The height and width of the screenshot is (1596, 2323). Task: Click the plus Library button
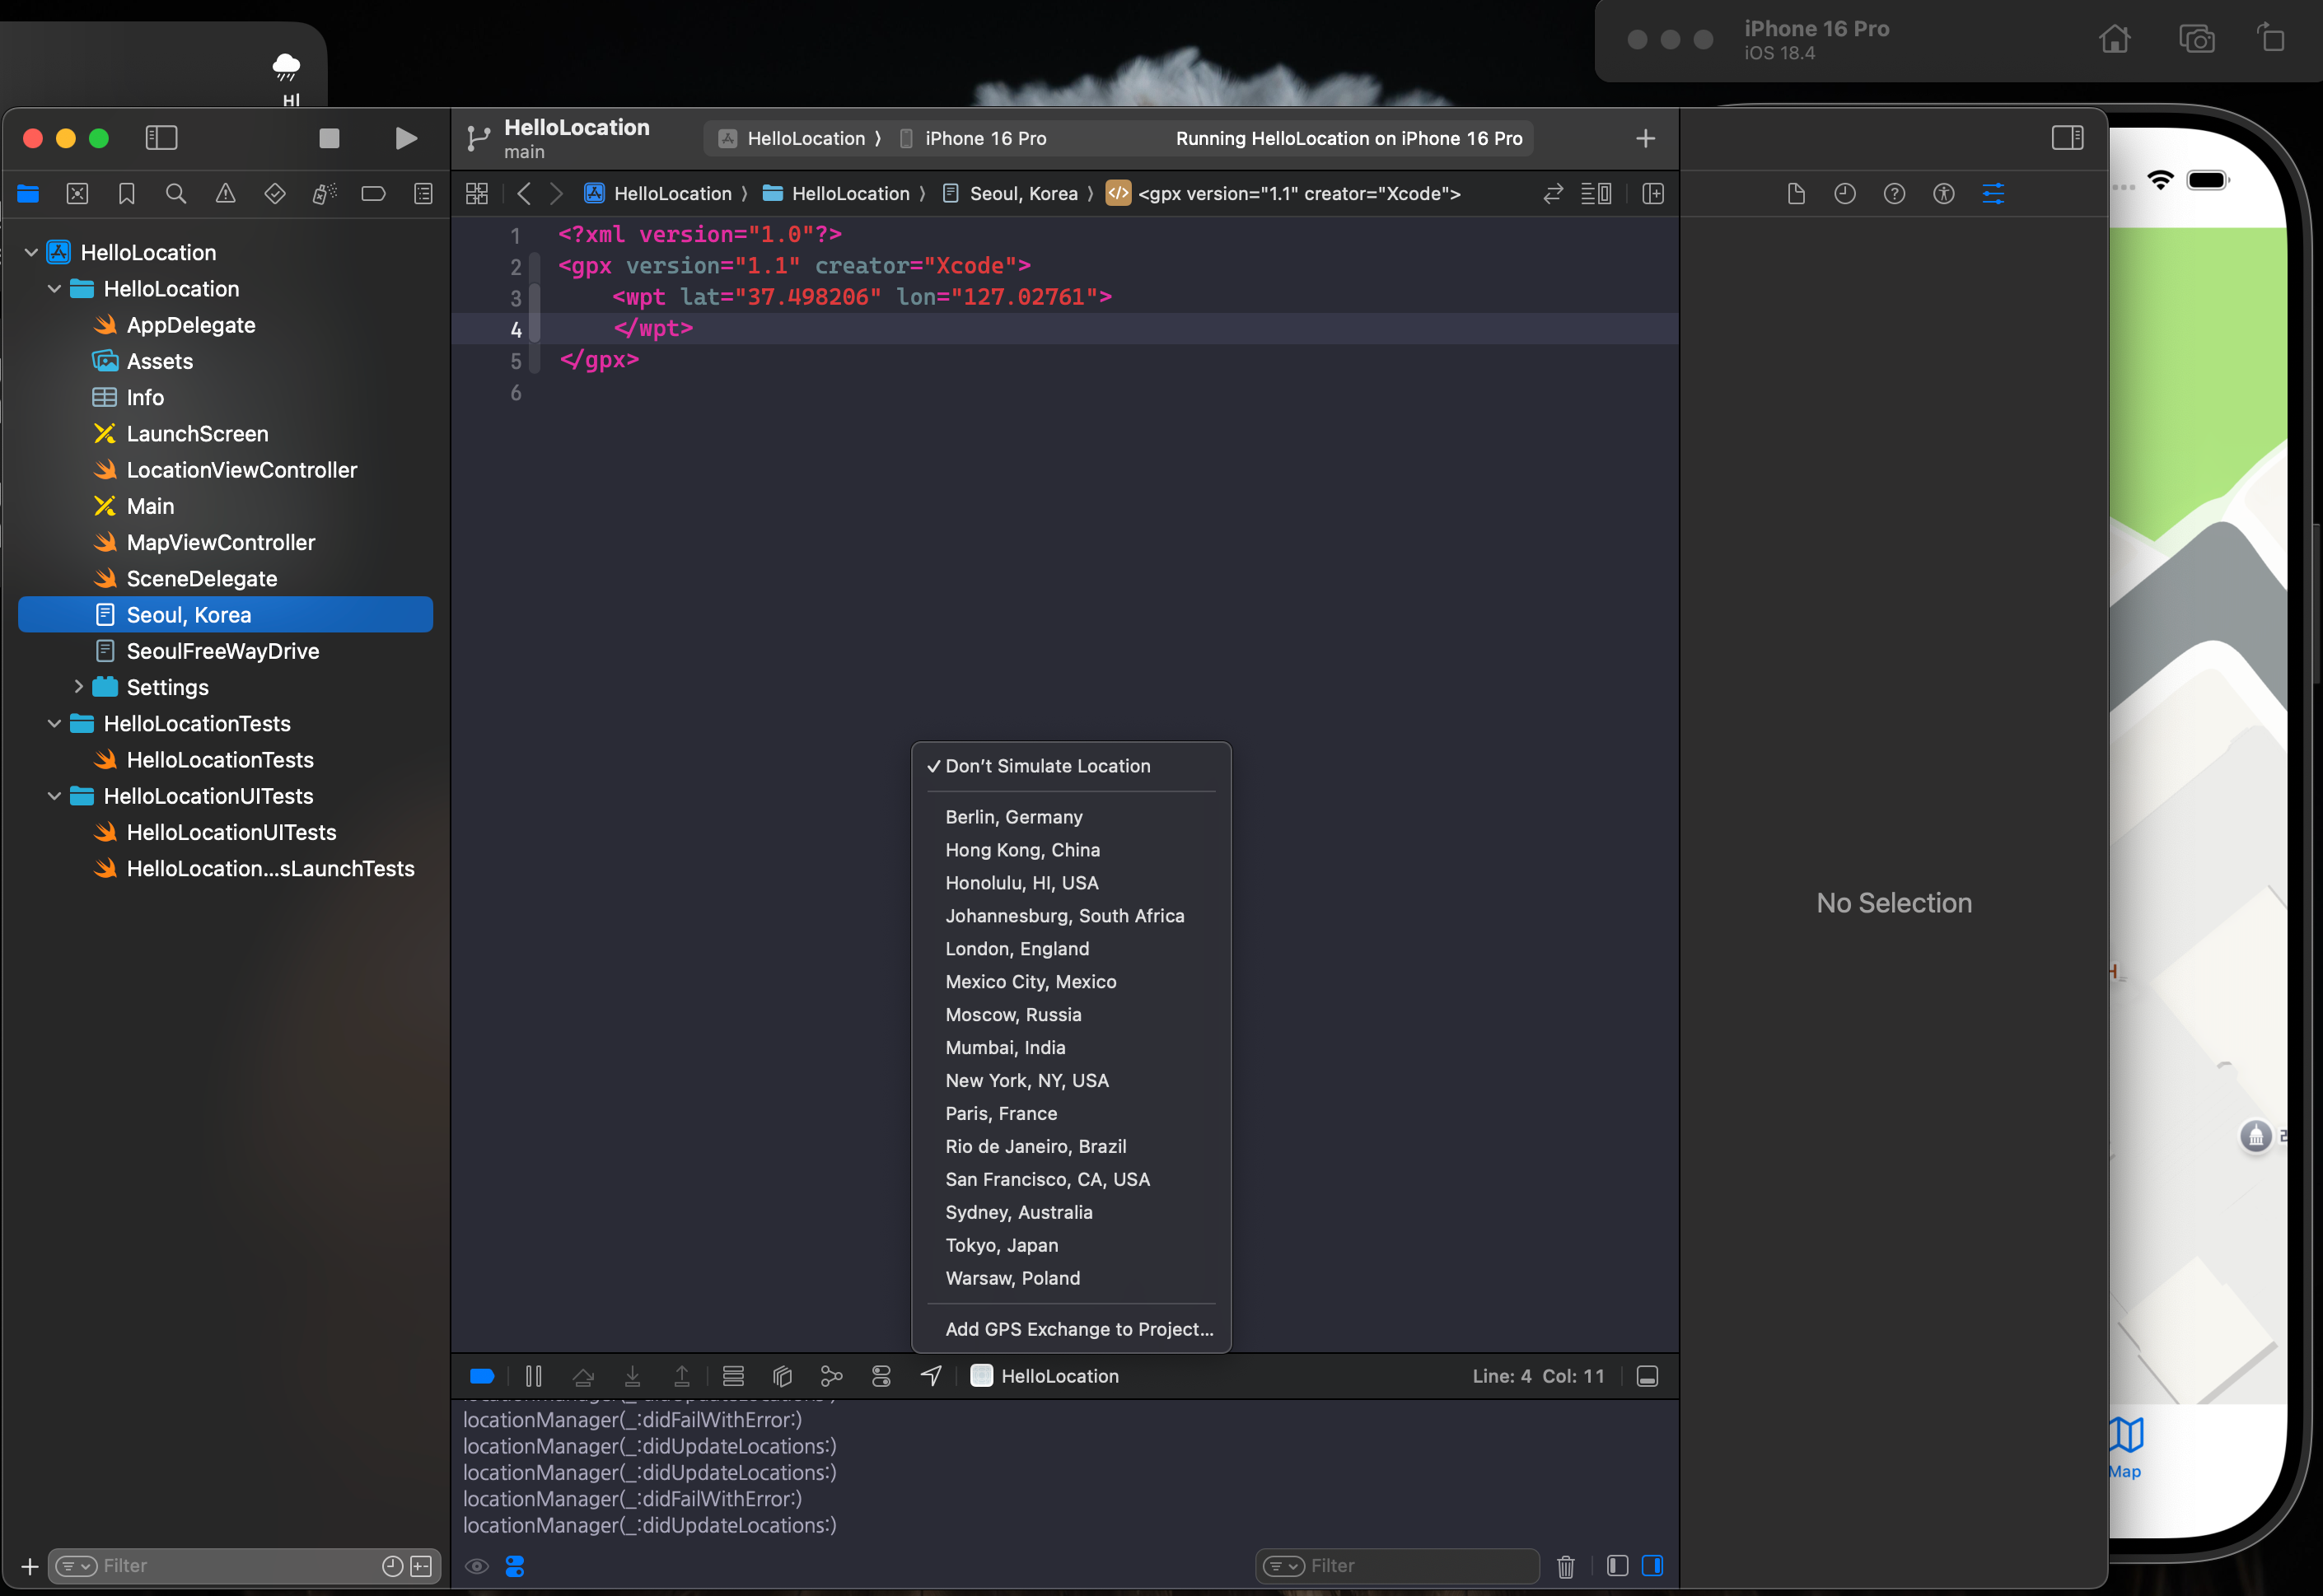tap(1645, 139)
